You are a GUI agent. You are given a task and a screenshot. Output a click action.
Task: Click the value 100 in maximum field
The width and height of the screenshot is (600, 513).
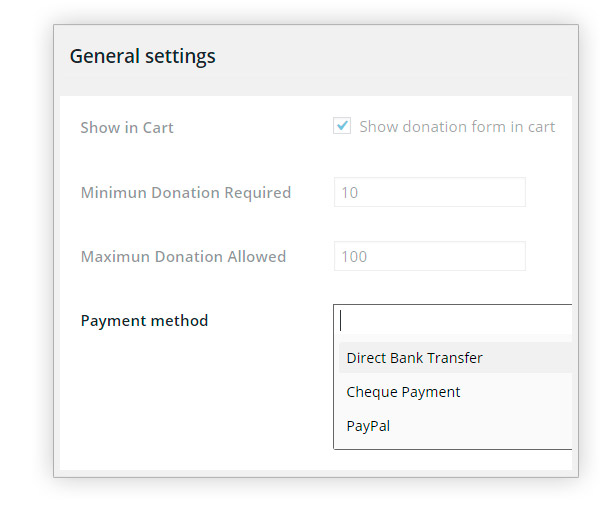[354, 256]
